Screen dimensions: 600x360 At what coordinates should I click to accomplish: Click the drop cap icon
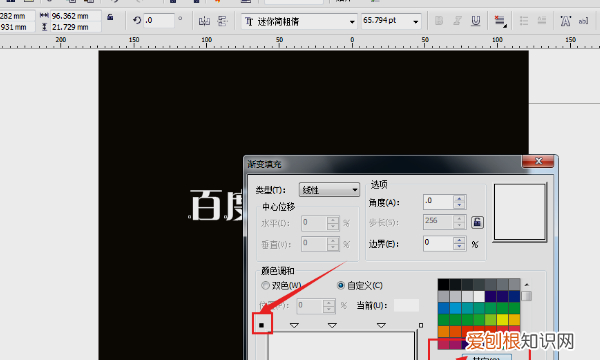click(x=542, y=21)
